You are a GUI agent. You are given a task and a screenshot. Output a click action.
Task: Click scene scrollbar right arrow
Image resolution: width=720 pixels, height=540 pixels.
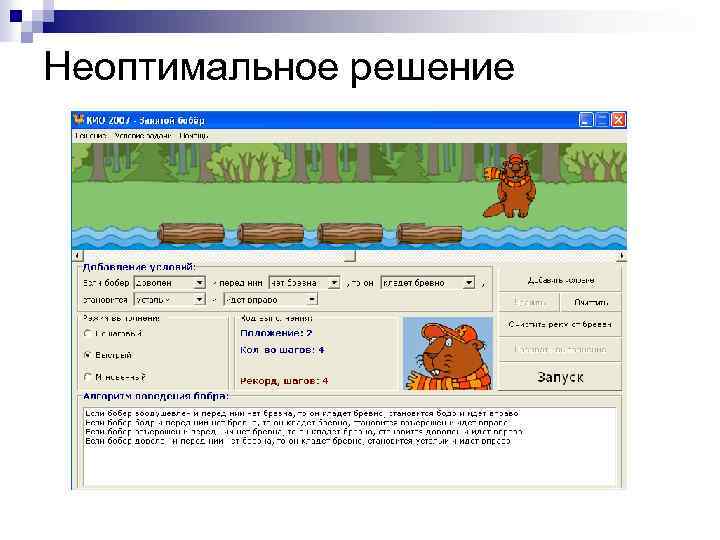(621, 256)
